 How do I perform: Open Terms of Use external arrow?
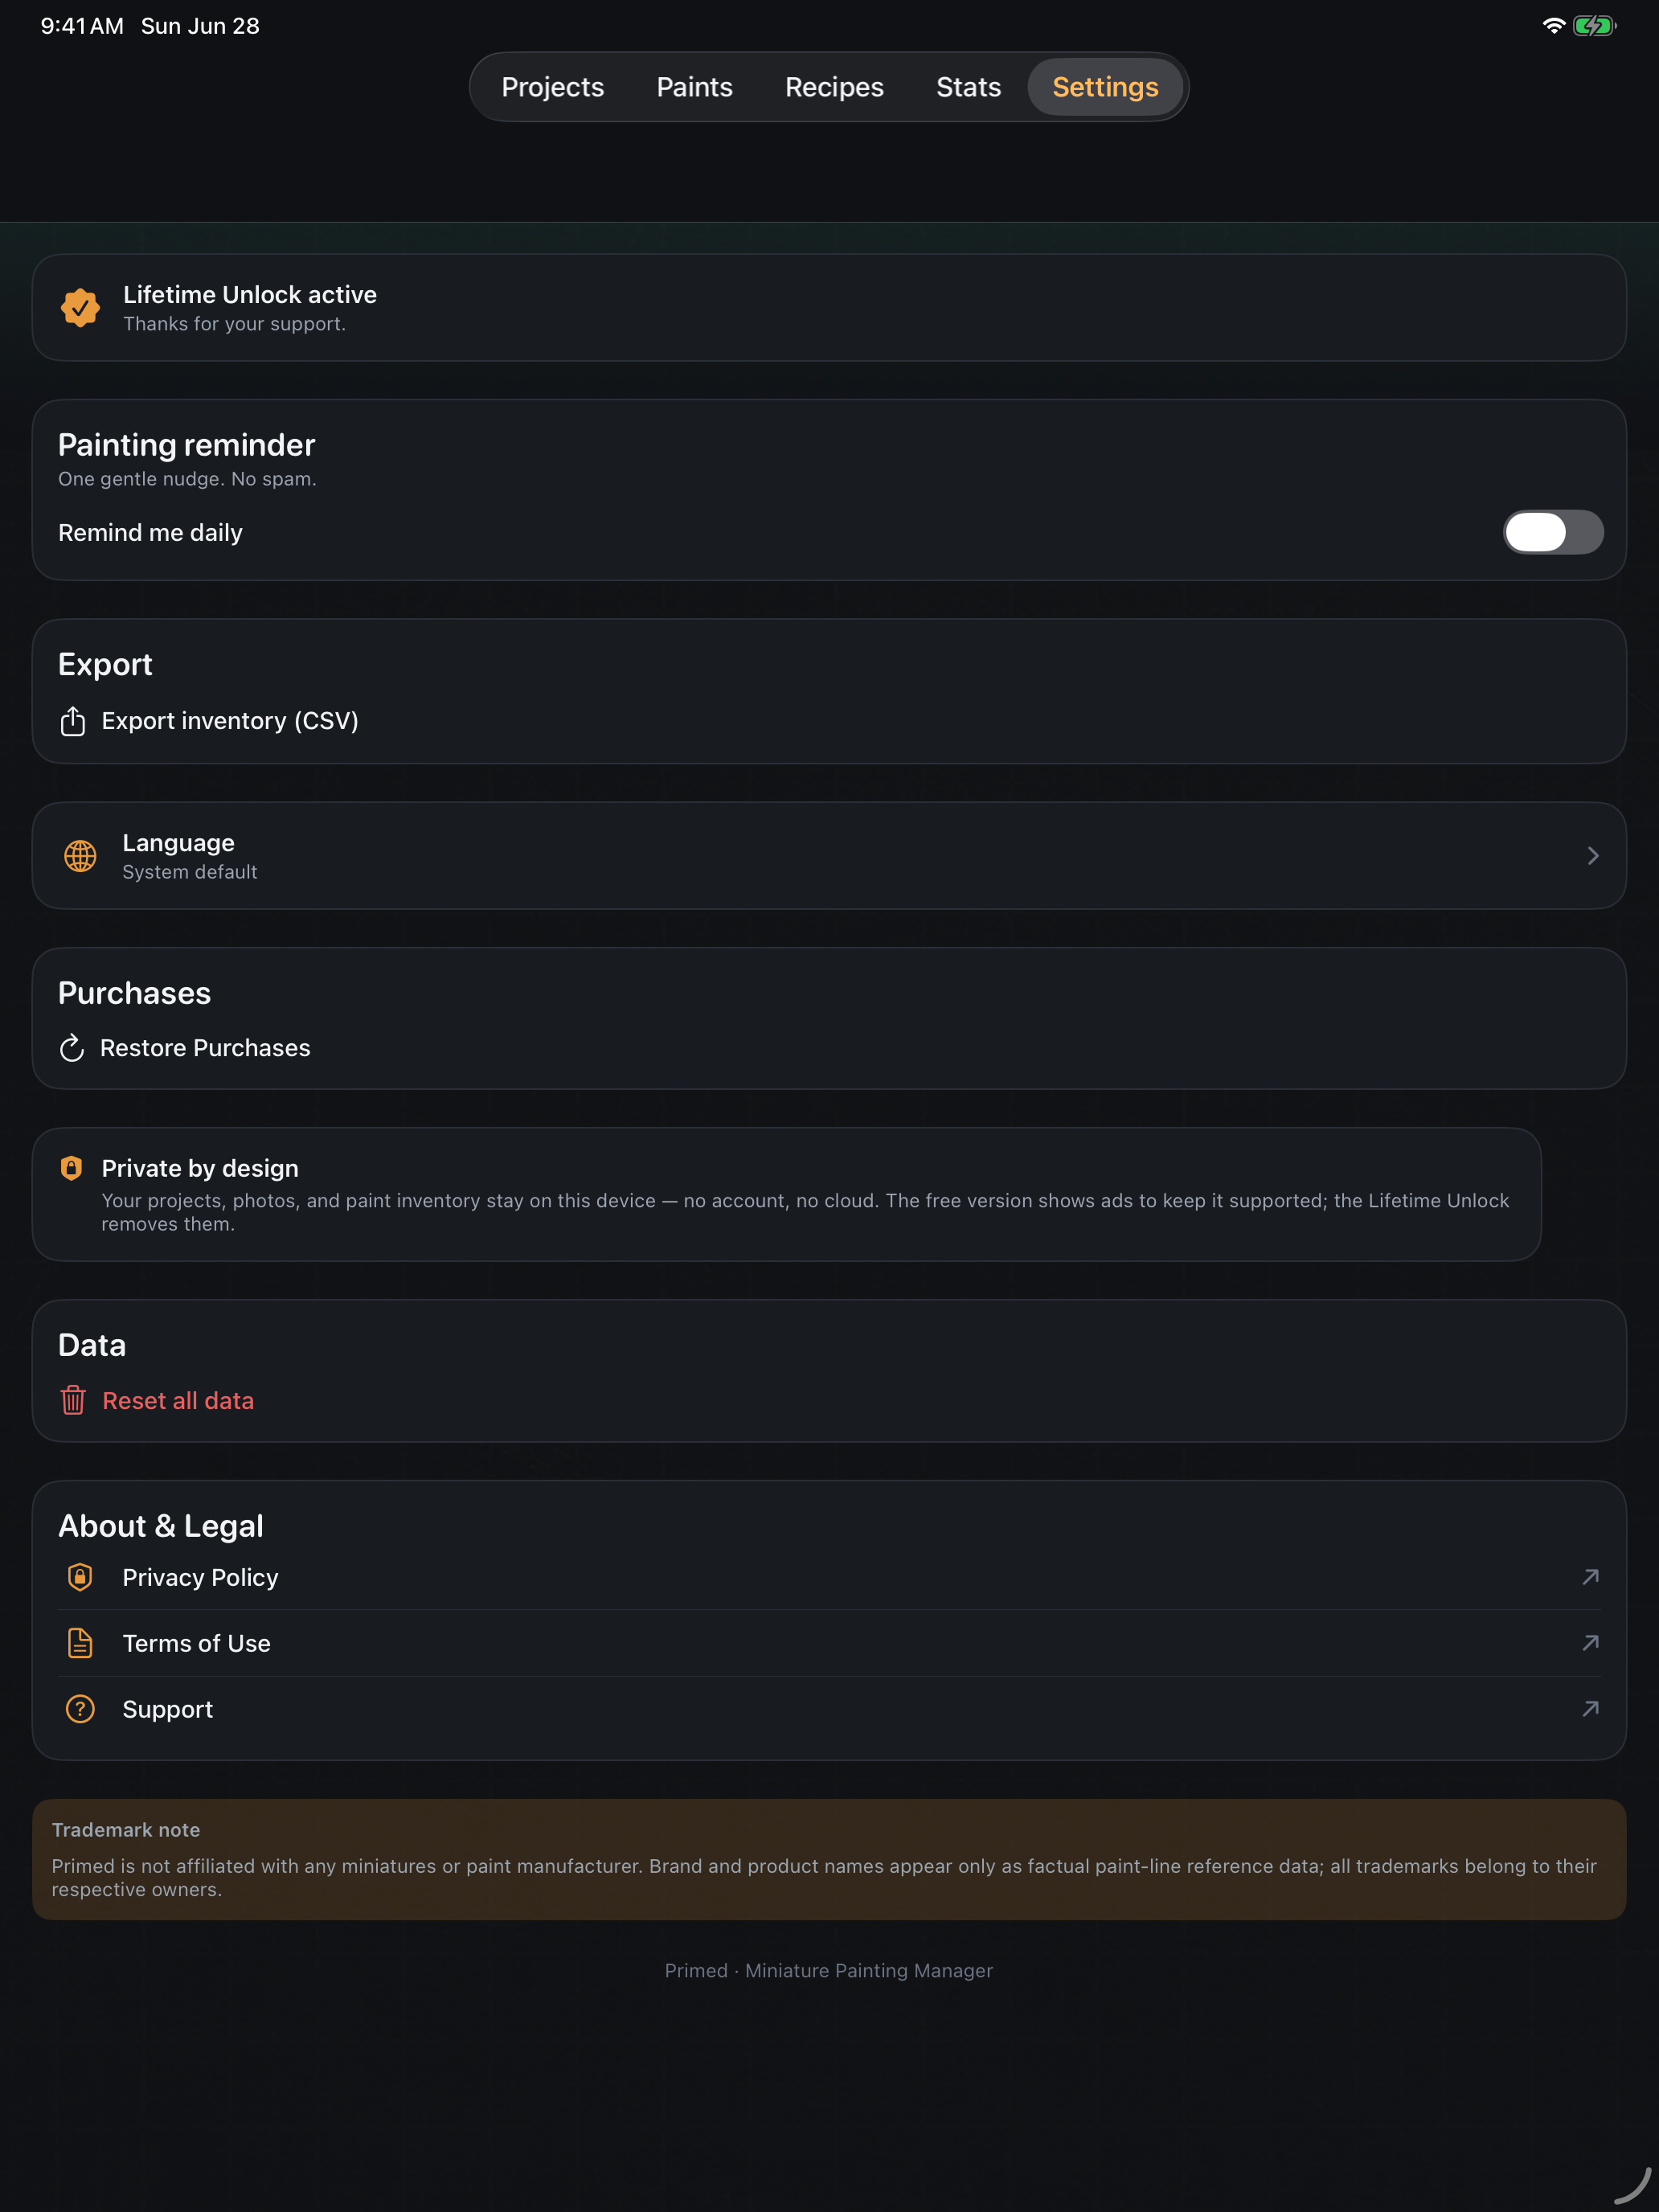1590,1643
